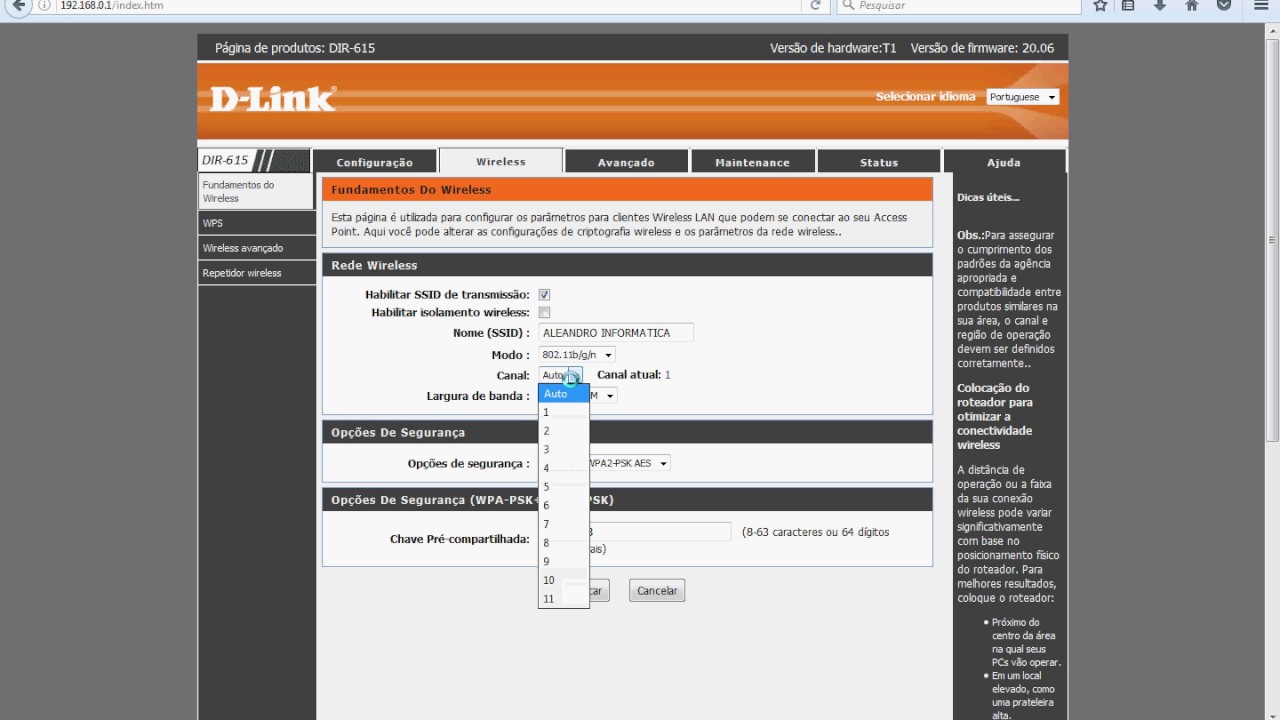Image resolution: width=1280 pixels, height=720 pixels.
Task: Switch to the Configuração tab
Action: [375, 162]
